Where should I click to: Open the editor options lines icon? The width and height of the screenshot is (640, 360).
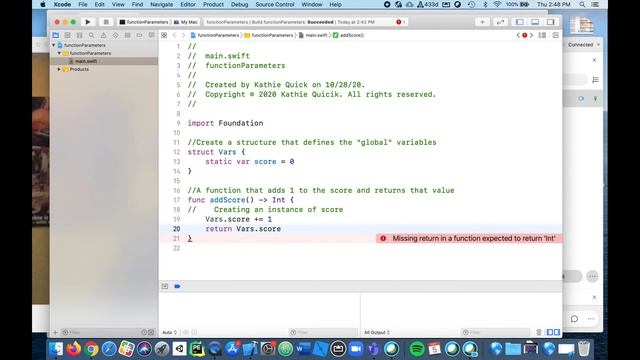(542, 36)
